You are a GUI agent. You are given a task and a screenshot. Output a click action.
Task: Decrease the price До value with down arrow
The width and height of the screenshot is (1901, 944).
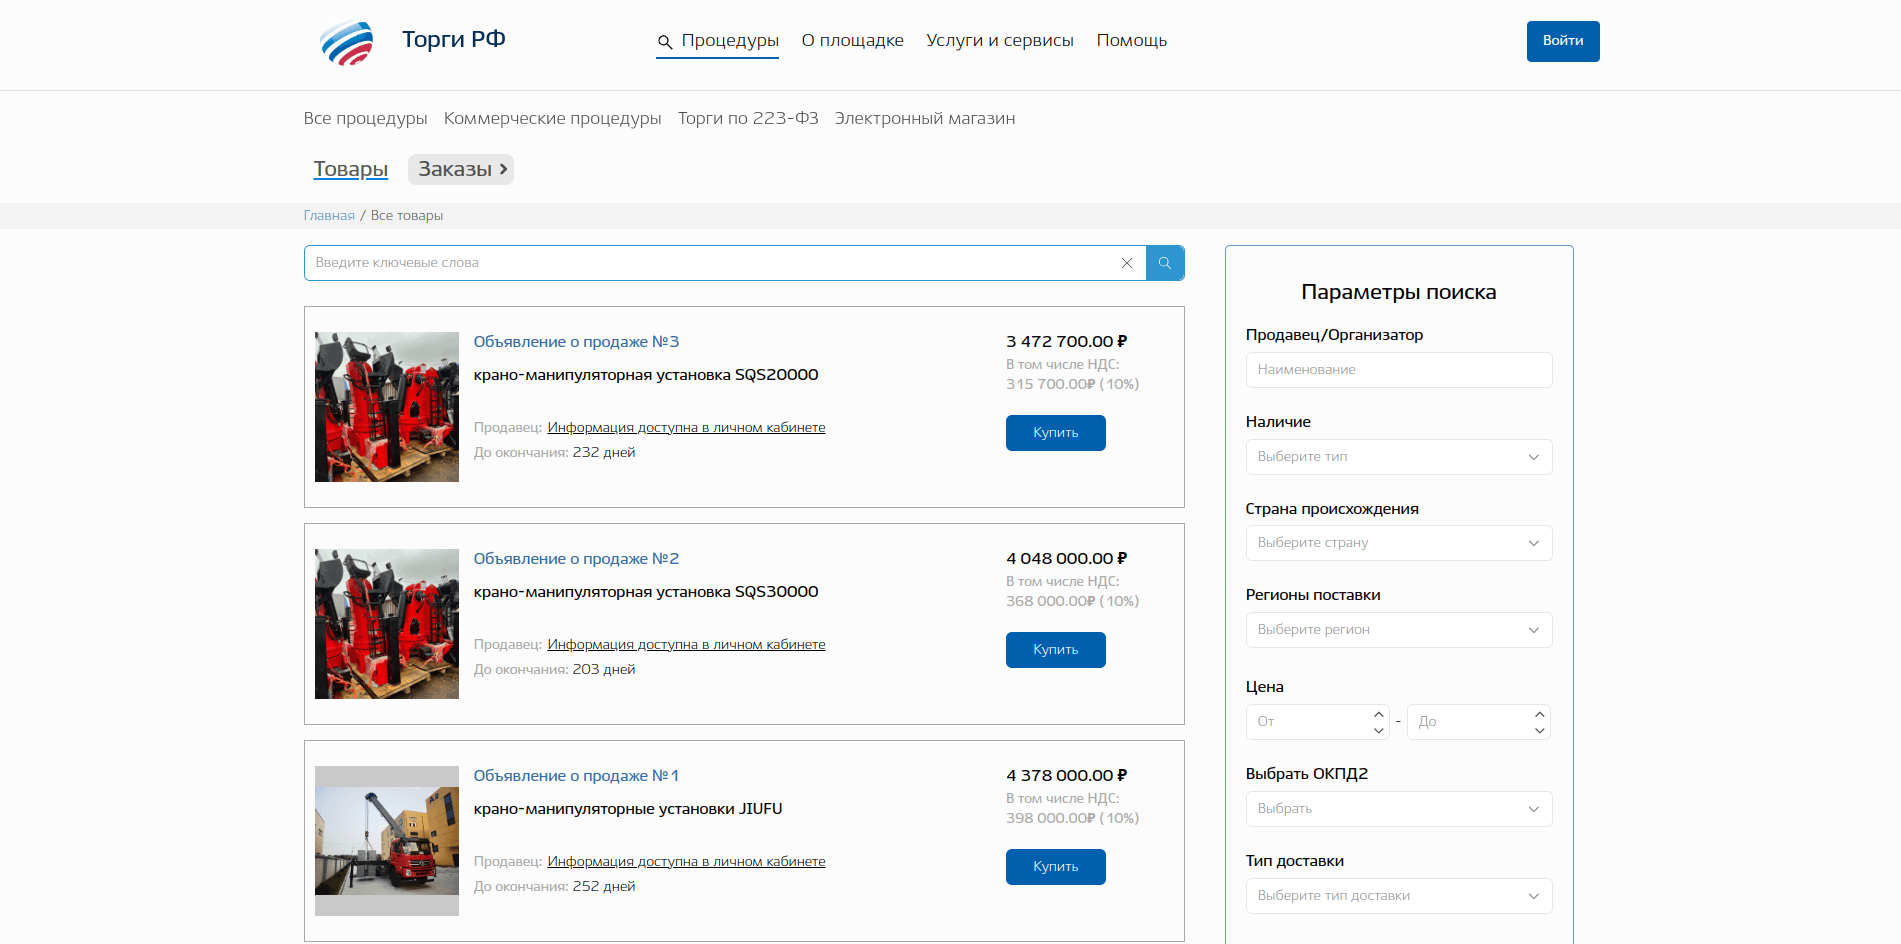tap(1540, 731)
